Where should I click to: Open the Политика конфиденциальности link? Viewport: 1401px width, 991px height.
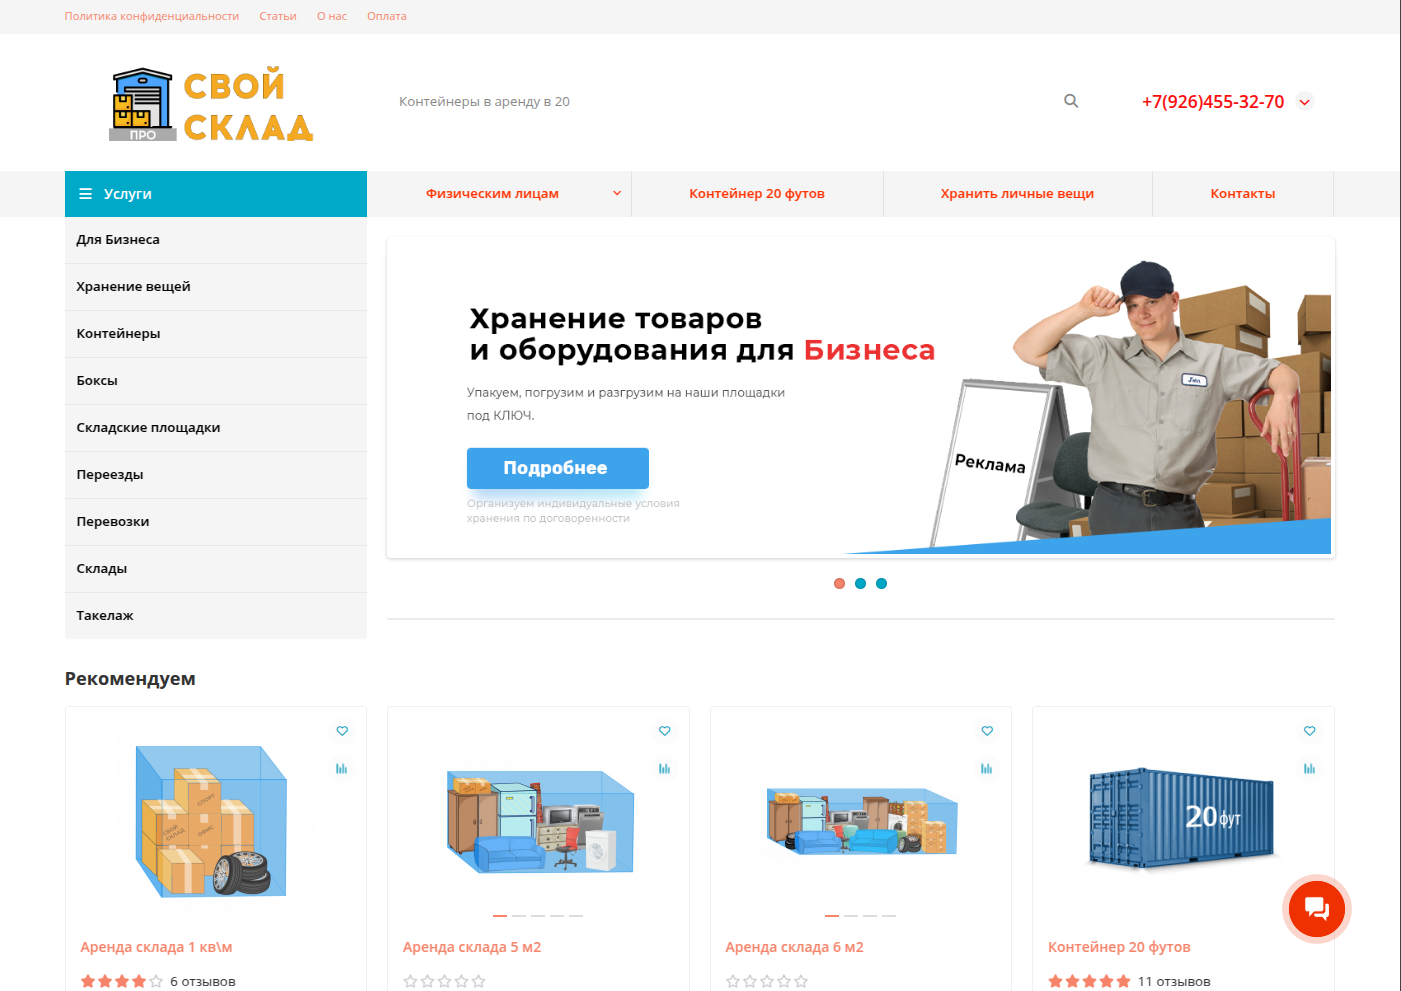152,16
